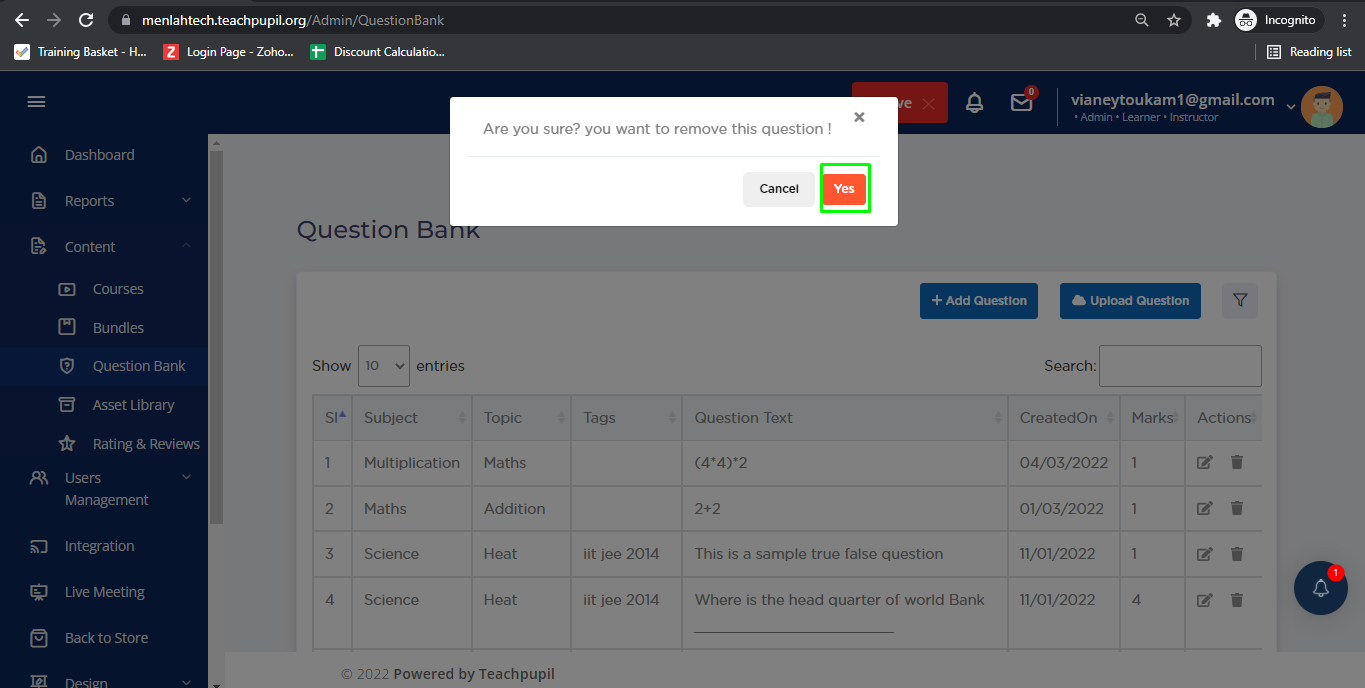This screenshot has width=1365, height=688.
Task: Click the floating notification bell bubble
Action: [1320, 588]
